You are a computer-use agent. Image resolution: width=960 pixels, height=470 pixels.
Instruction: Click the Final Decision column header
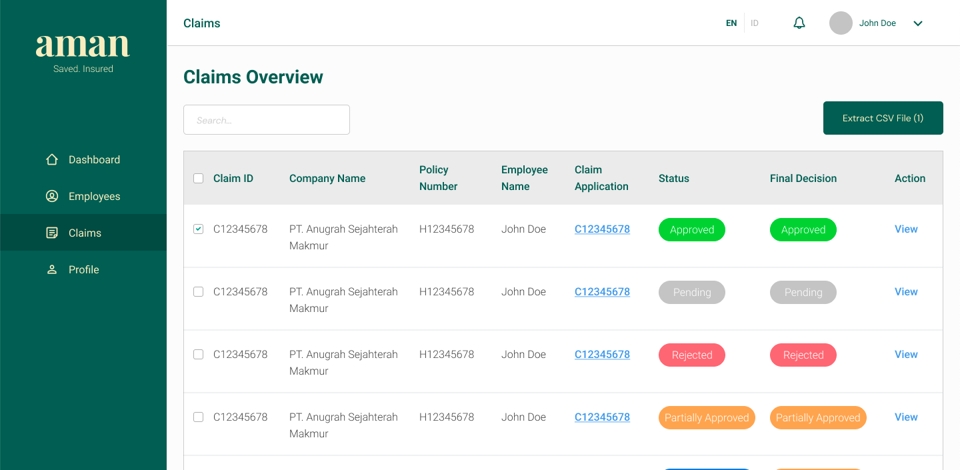[803, 179]
